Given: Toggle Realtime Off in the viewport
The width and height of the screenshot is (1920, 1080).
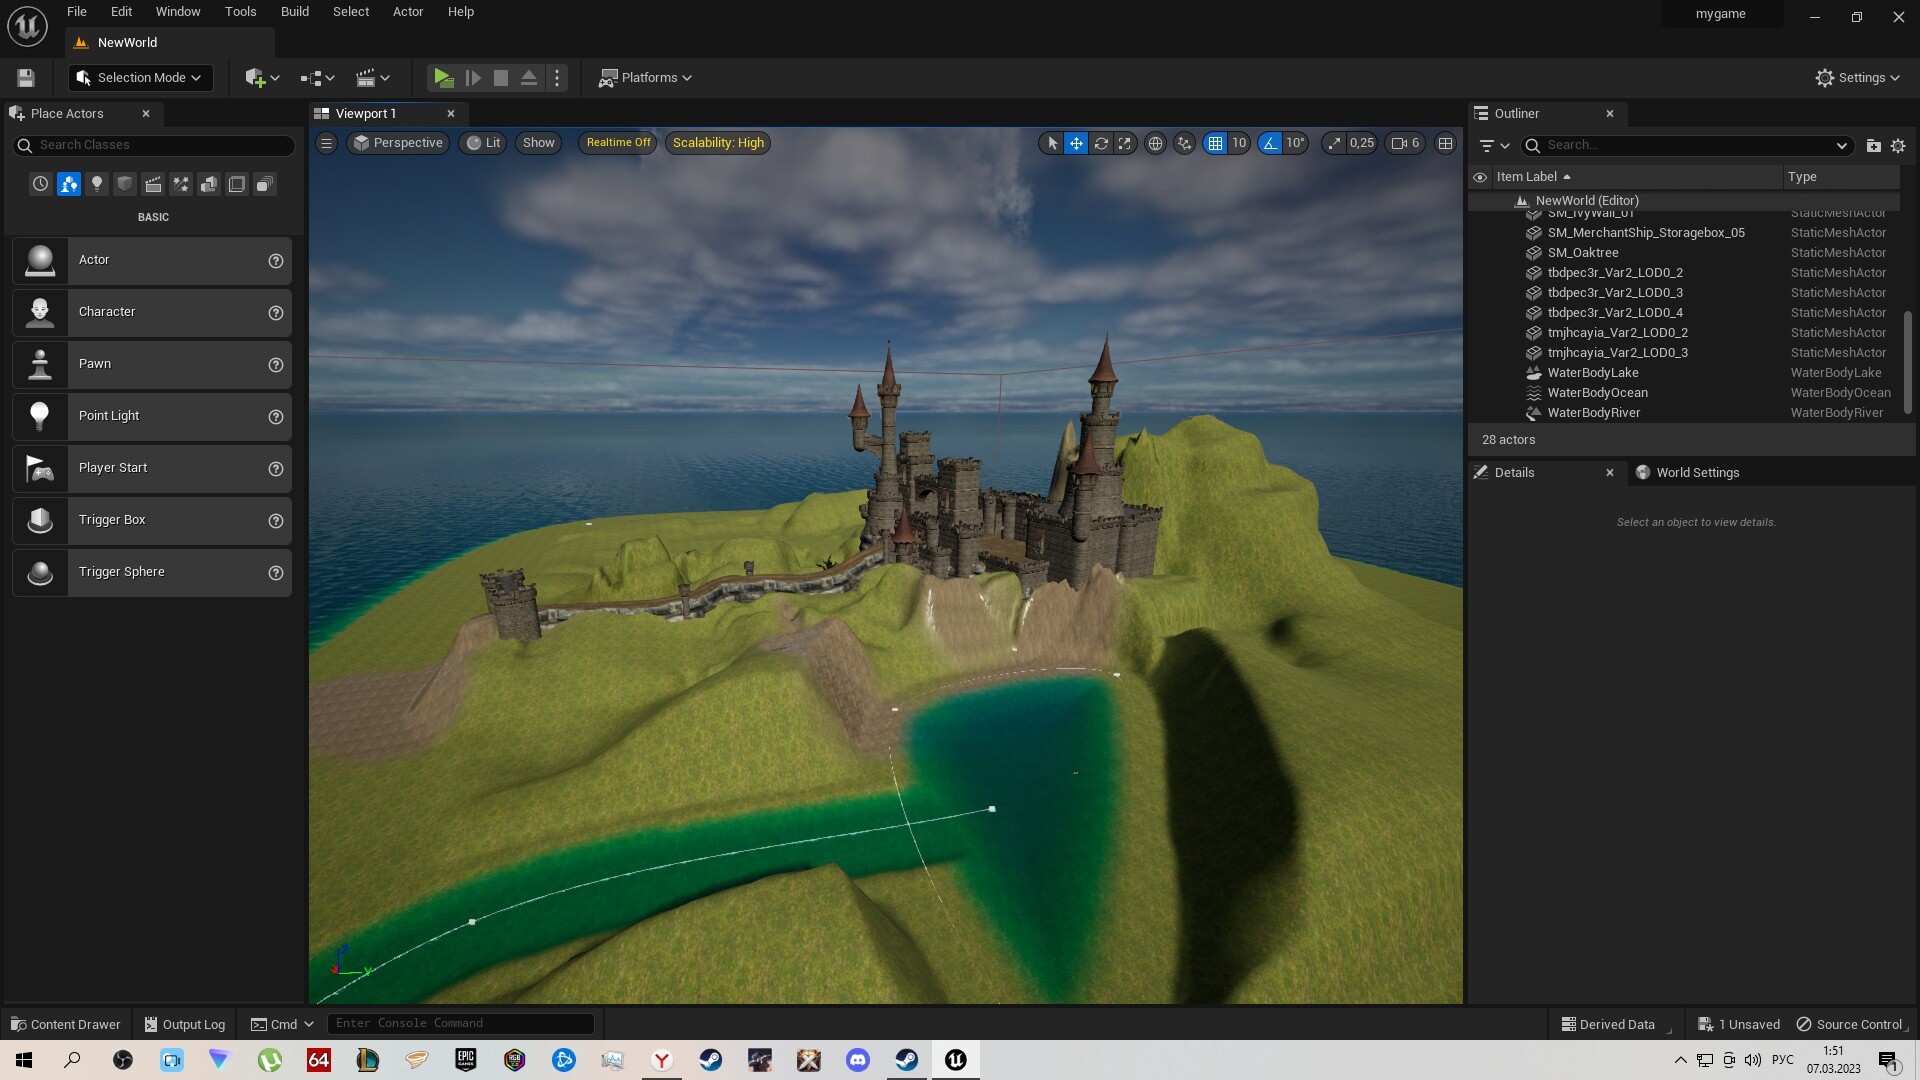Looking at the screenshot, I should pyautogui.click(x=617, y=143).
